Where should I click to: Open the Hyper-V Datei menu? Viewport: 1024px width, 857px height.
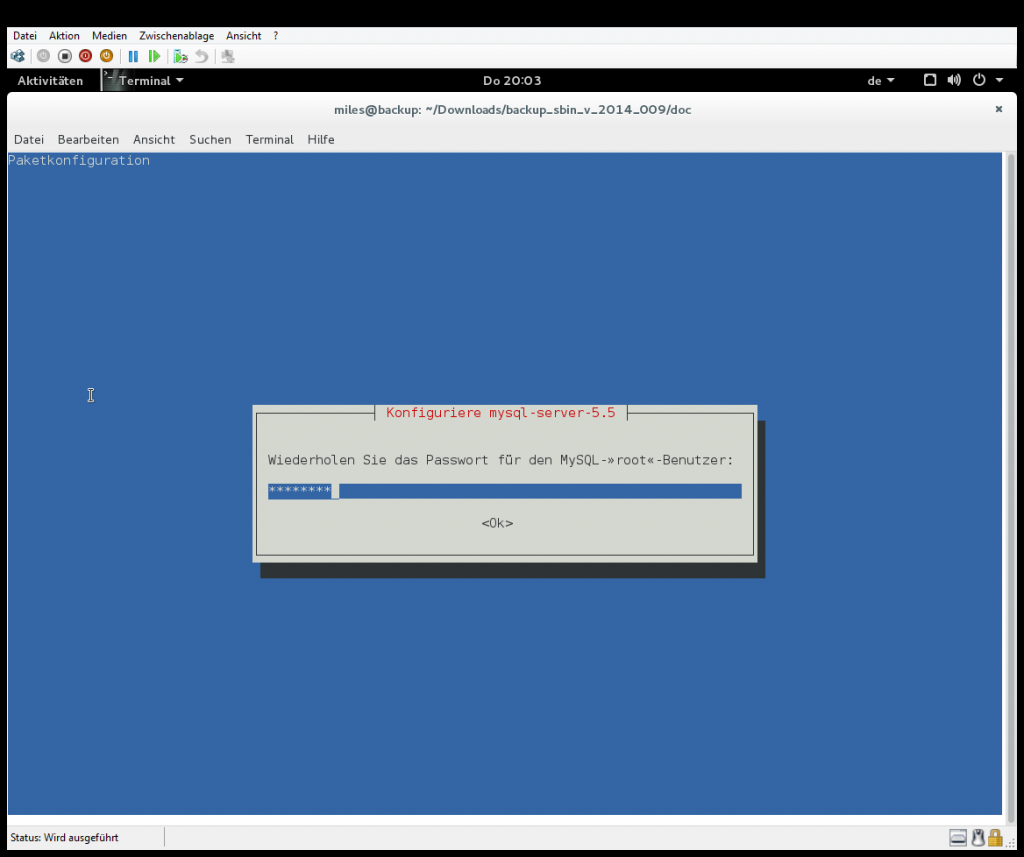[25, 36]
